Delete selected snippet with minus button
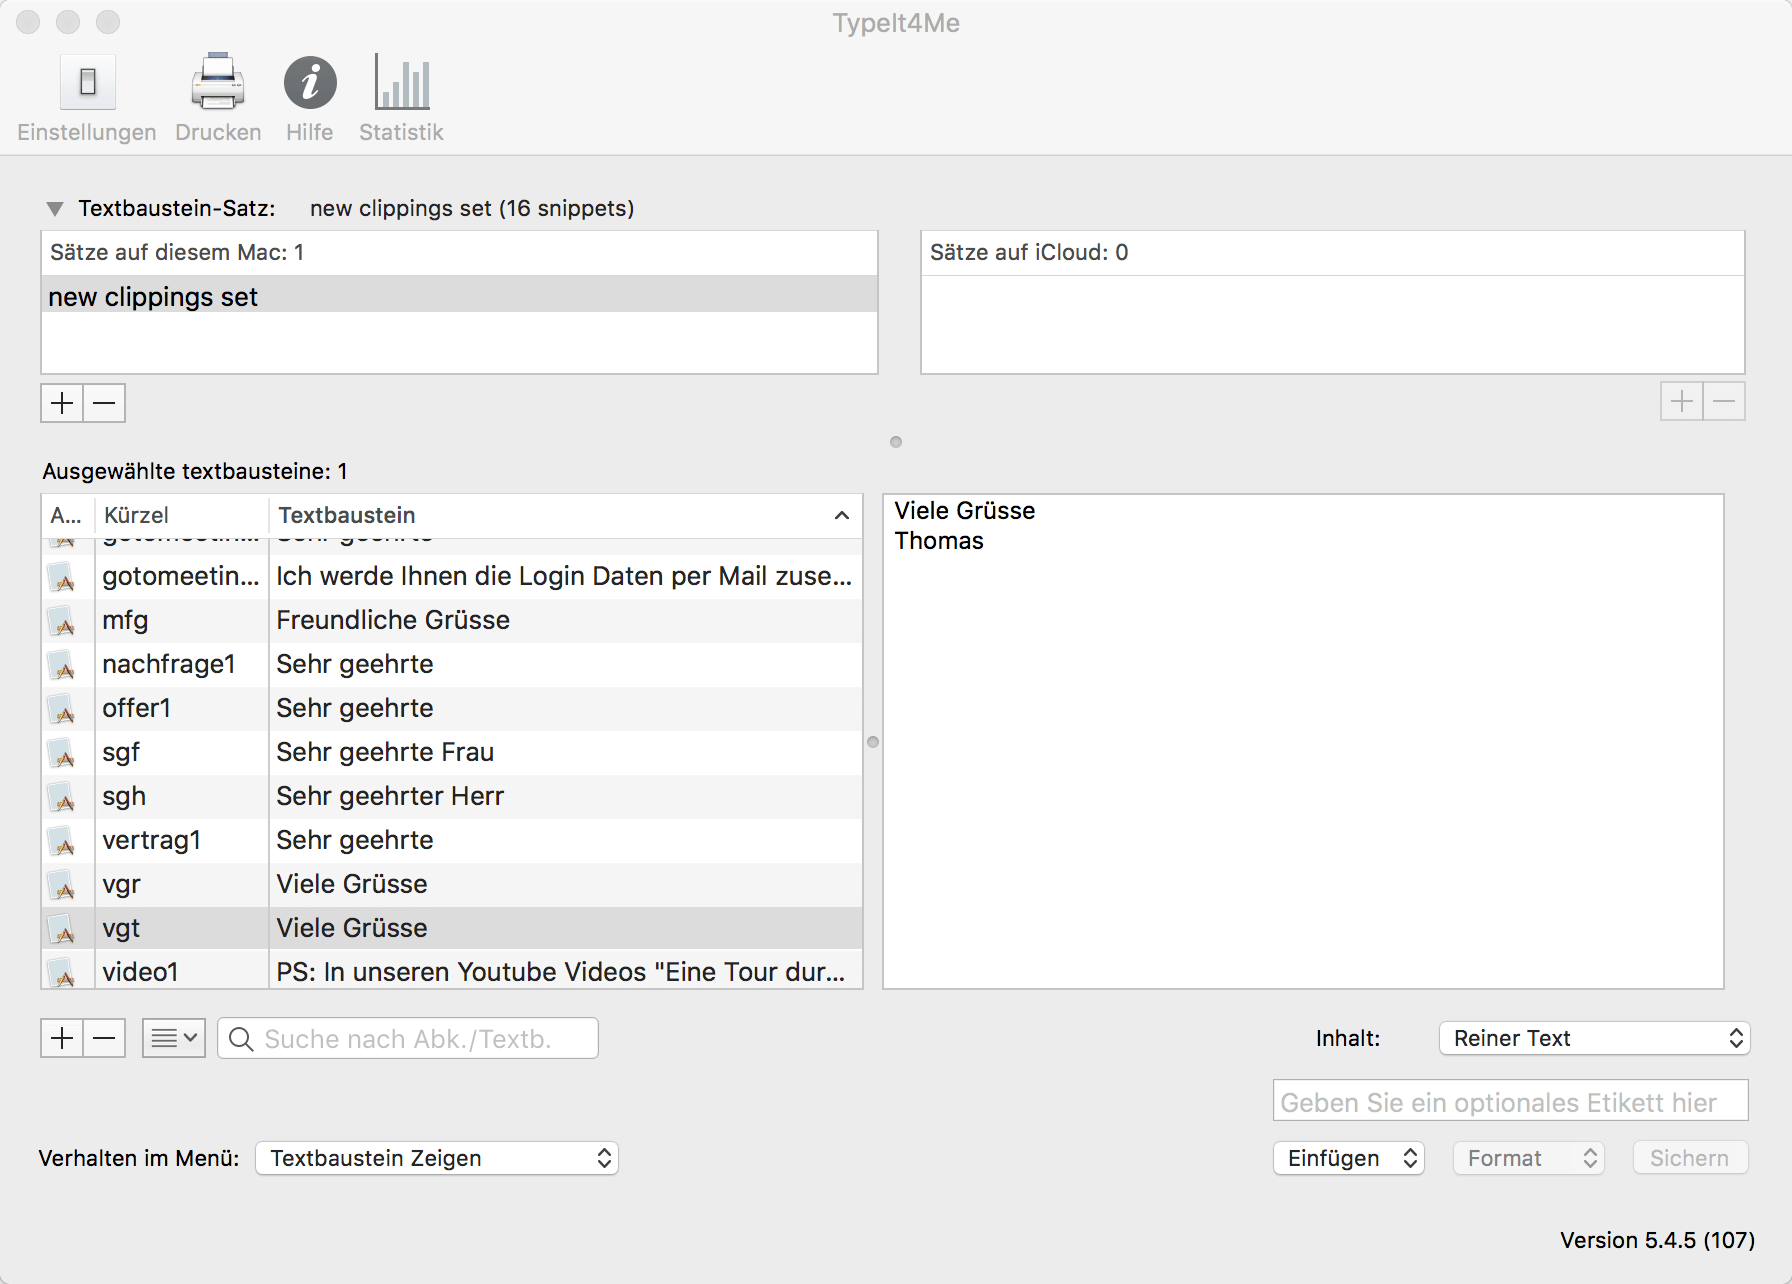Viewport: 1792px width, 1284px height. (x=104, y=1038)
